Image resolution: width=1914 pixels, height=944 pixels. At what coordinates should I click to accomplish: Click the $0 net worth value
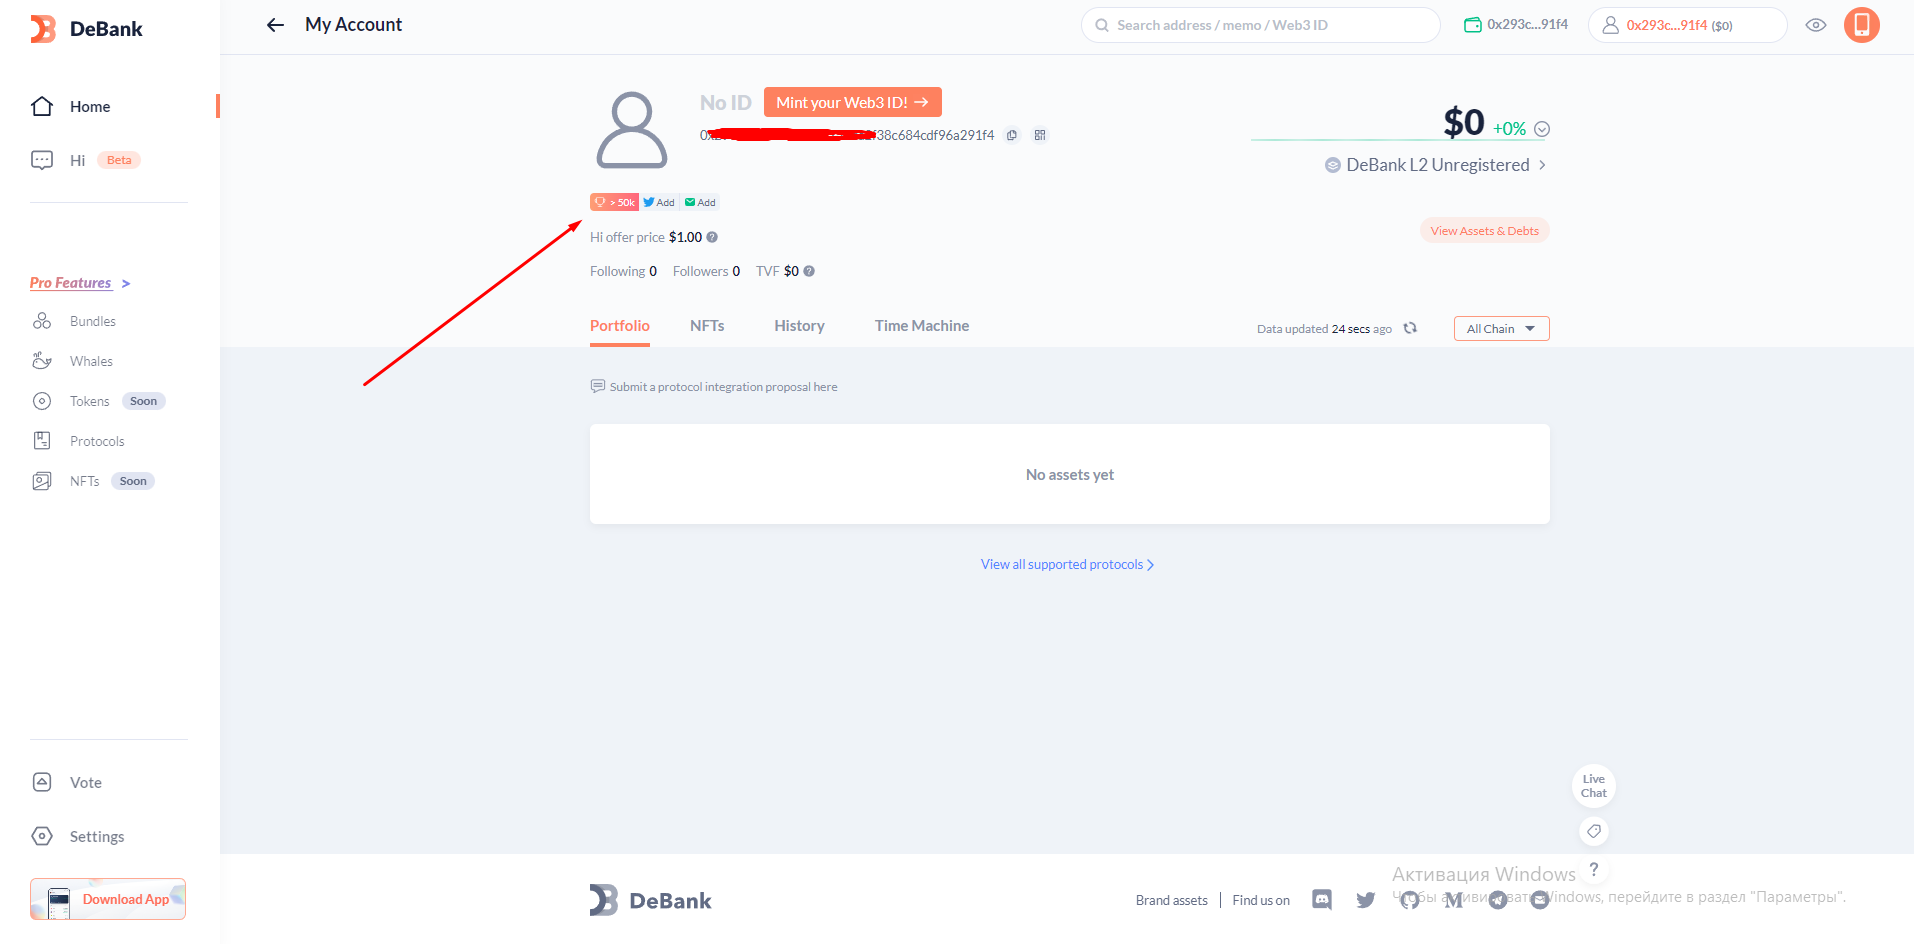tap(1464, 122)
